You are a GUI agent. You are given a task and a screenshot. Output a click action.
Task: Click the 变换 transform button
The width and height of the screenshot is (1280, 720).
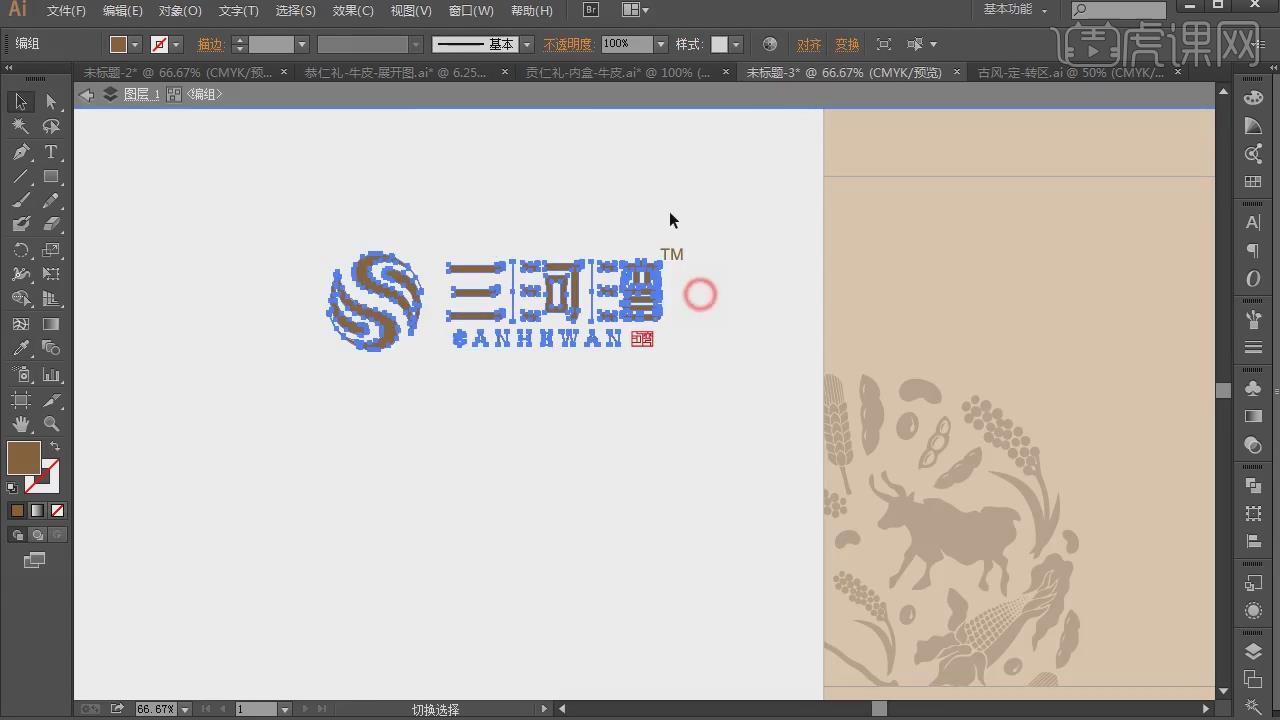847,44
